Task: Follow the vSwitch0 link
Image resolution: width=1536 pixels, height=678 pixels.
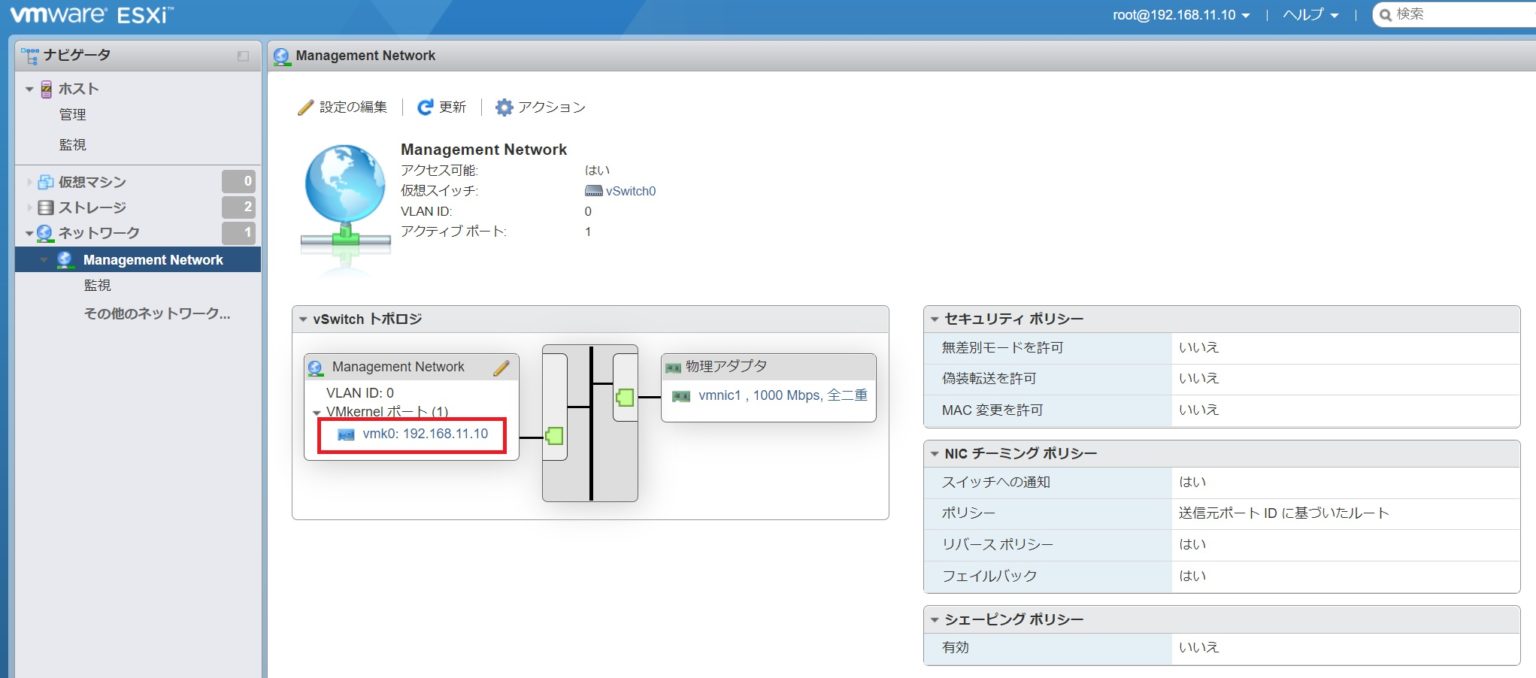Action: [628, 192]
